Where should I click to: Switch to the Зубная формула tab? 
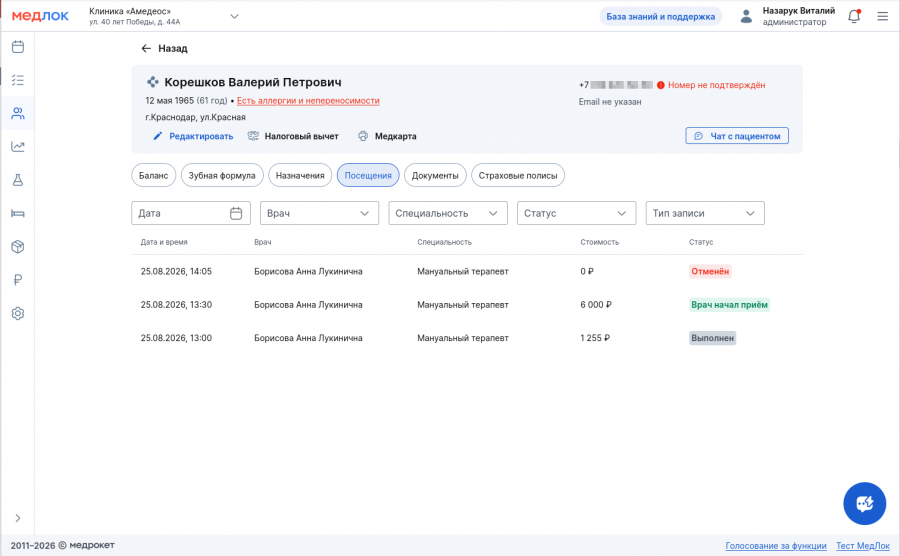click(x=222, y=176)
